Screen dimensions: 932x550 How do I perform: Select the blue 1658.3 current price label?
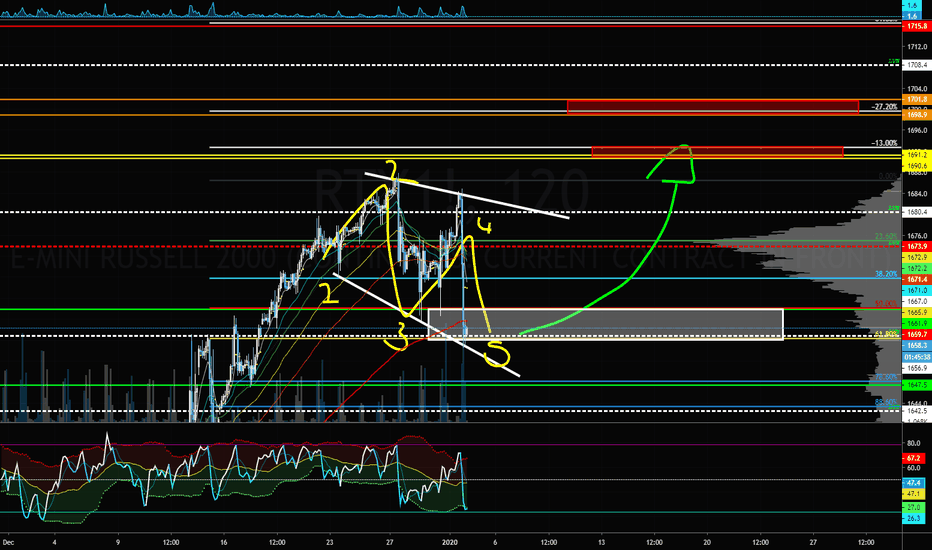click(x=917, y=345)
